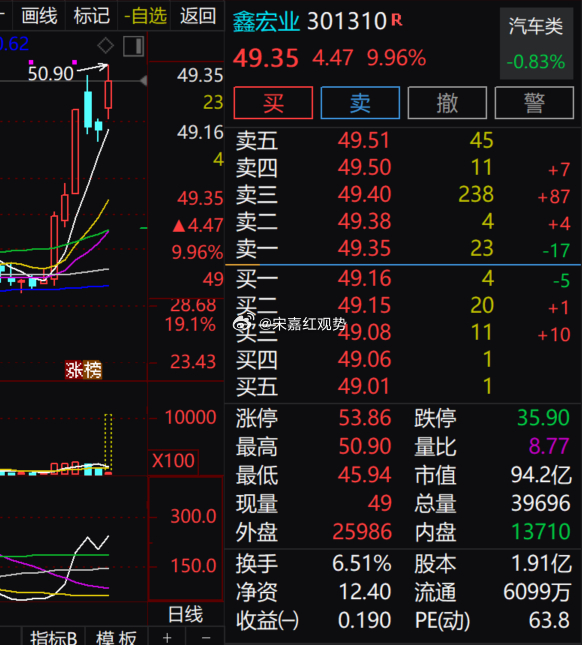
Task: Click the price-axis arrow marker at 49.35
Action: click(144, 81)
